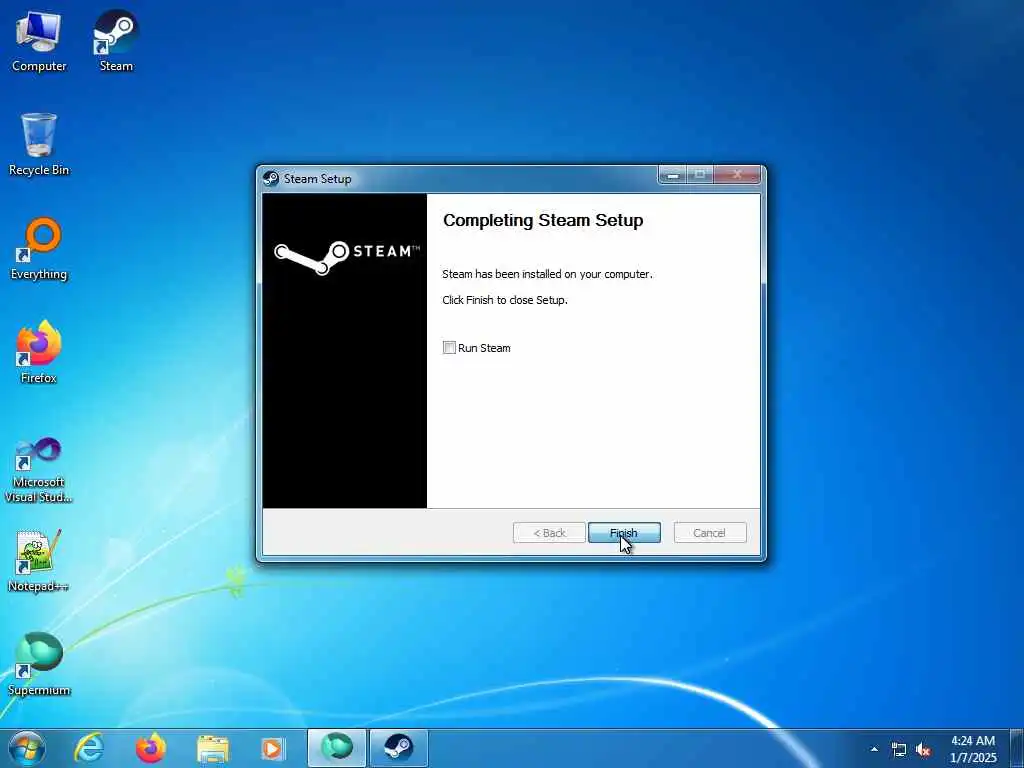Select the Firefox desktop shortcut
Viewport: 1024px width, 768px height.
pos(39,352)
